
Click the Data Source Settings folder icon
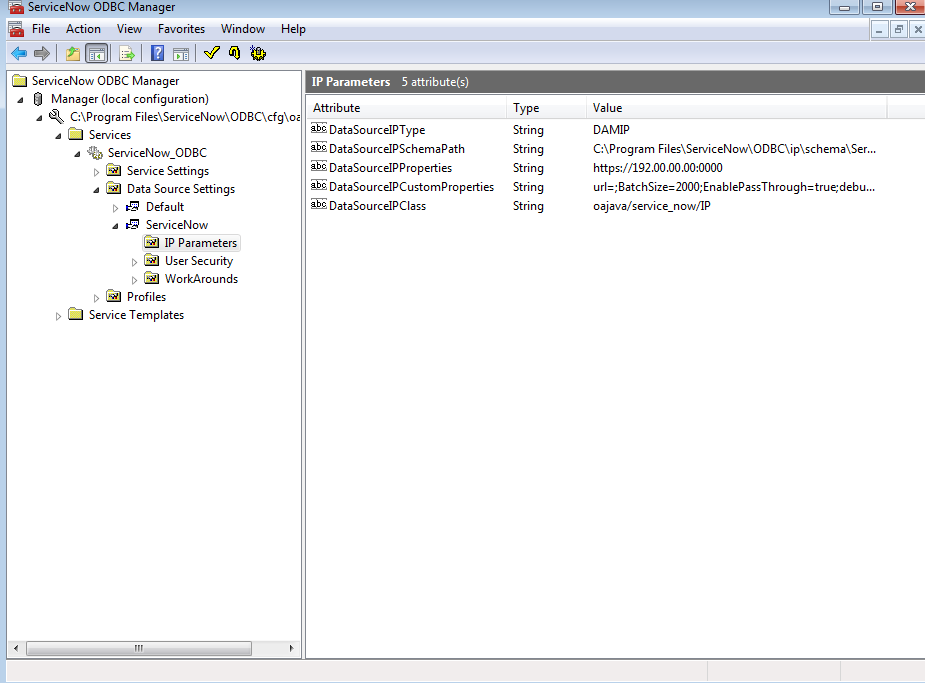pyautogui.click(x=114, y=188)
